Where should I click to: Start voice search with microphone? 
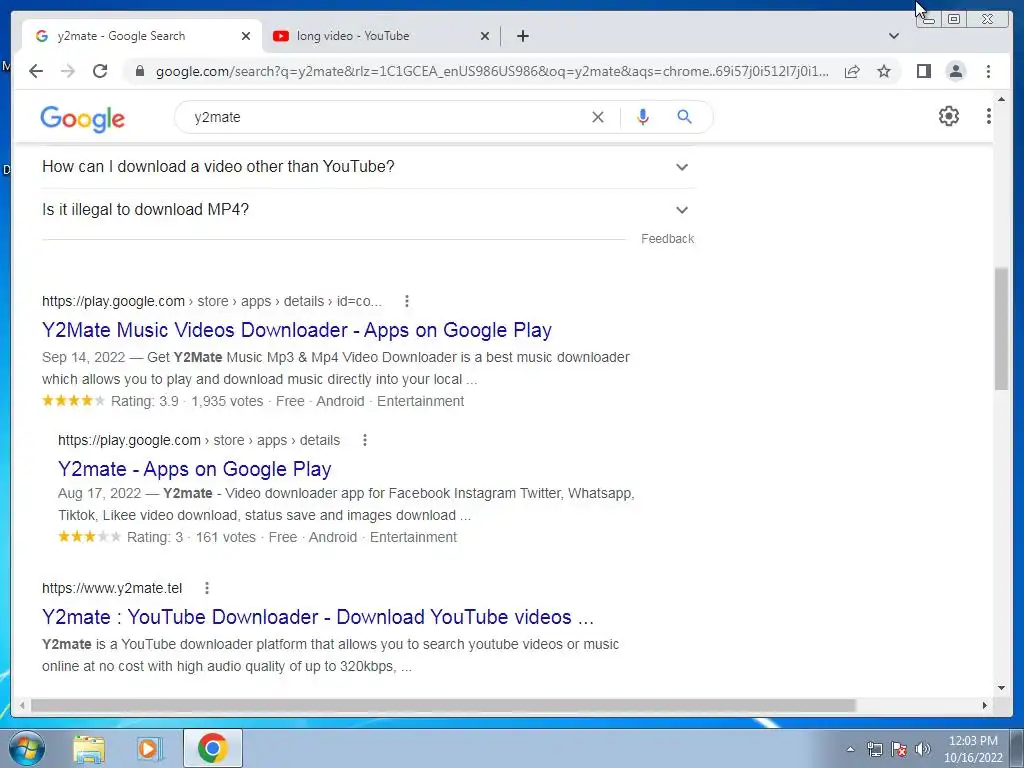[643, 117]
